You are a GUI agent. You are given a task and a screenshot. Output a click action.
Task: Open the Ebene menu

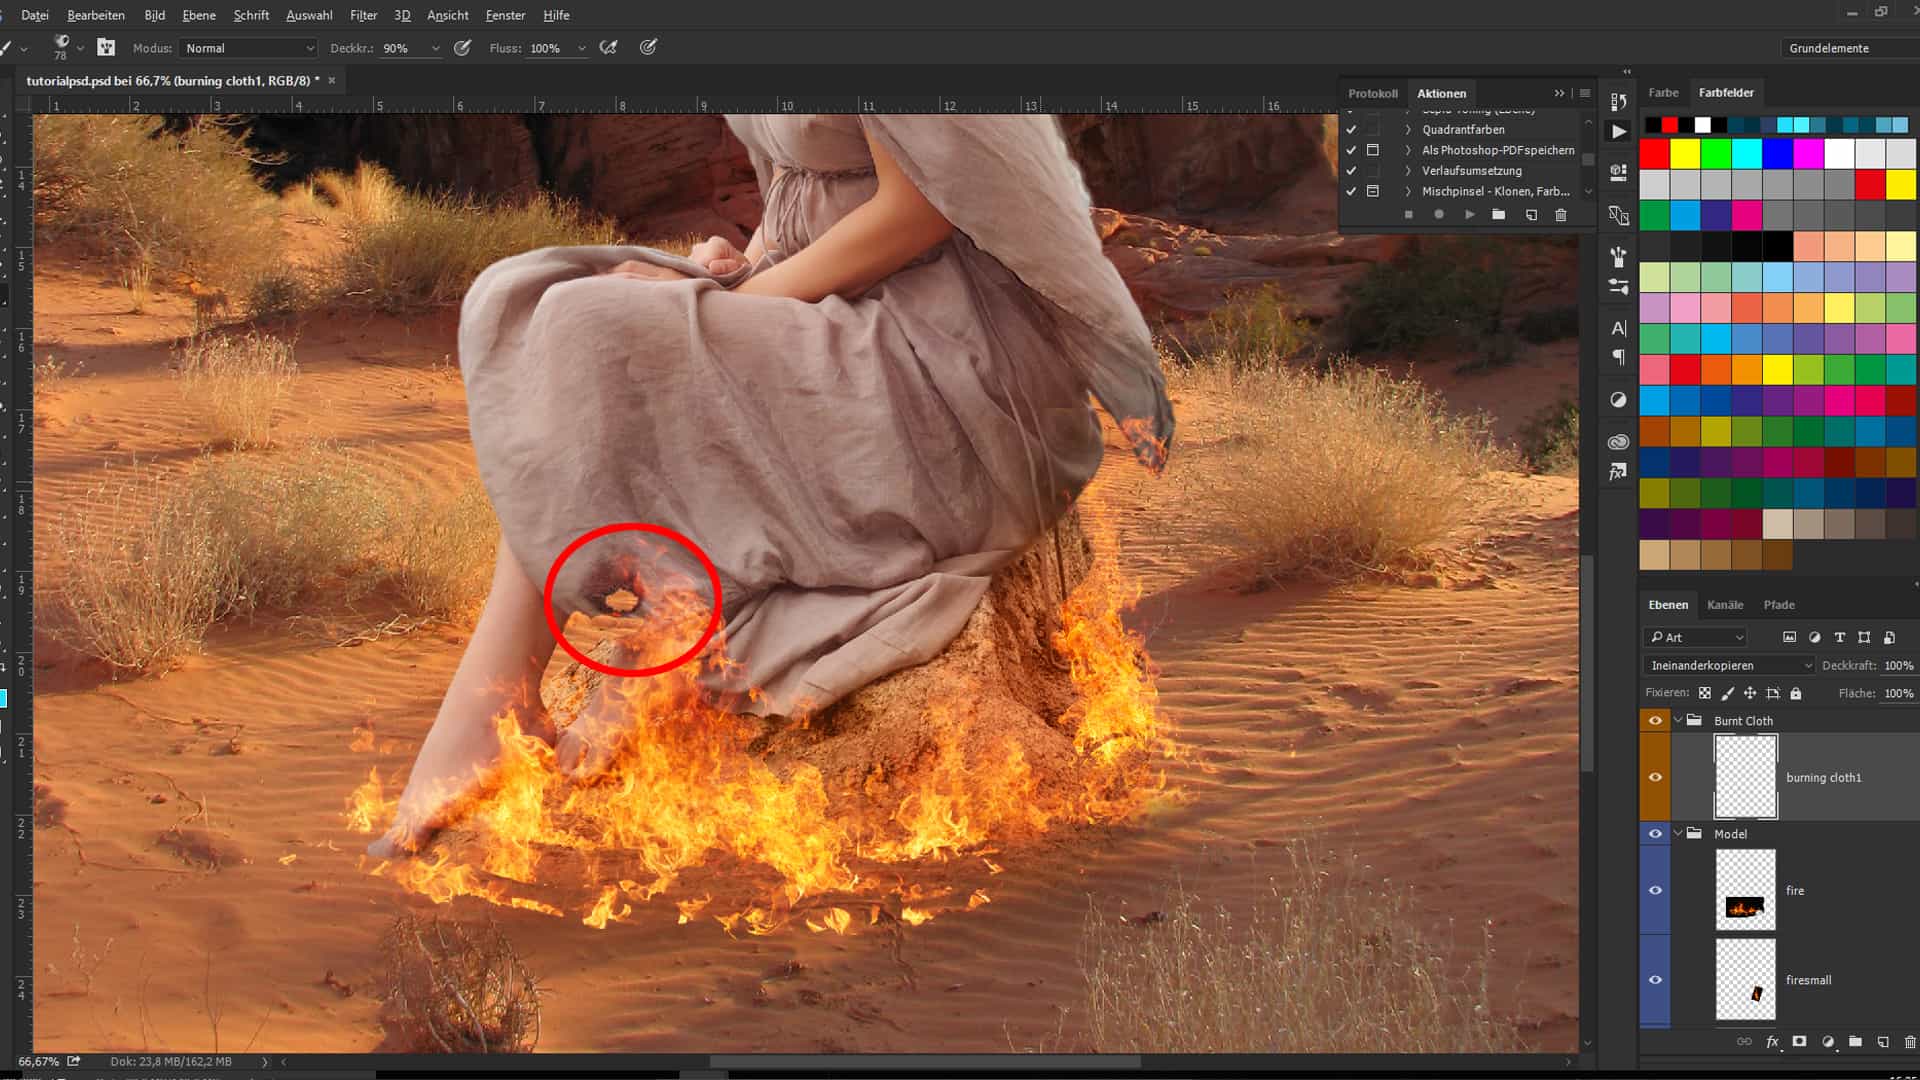coord(199,15)
